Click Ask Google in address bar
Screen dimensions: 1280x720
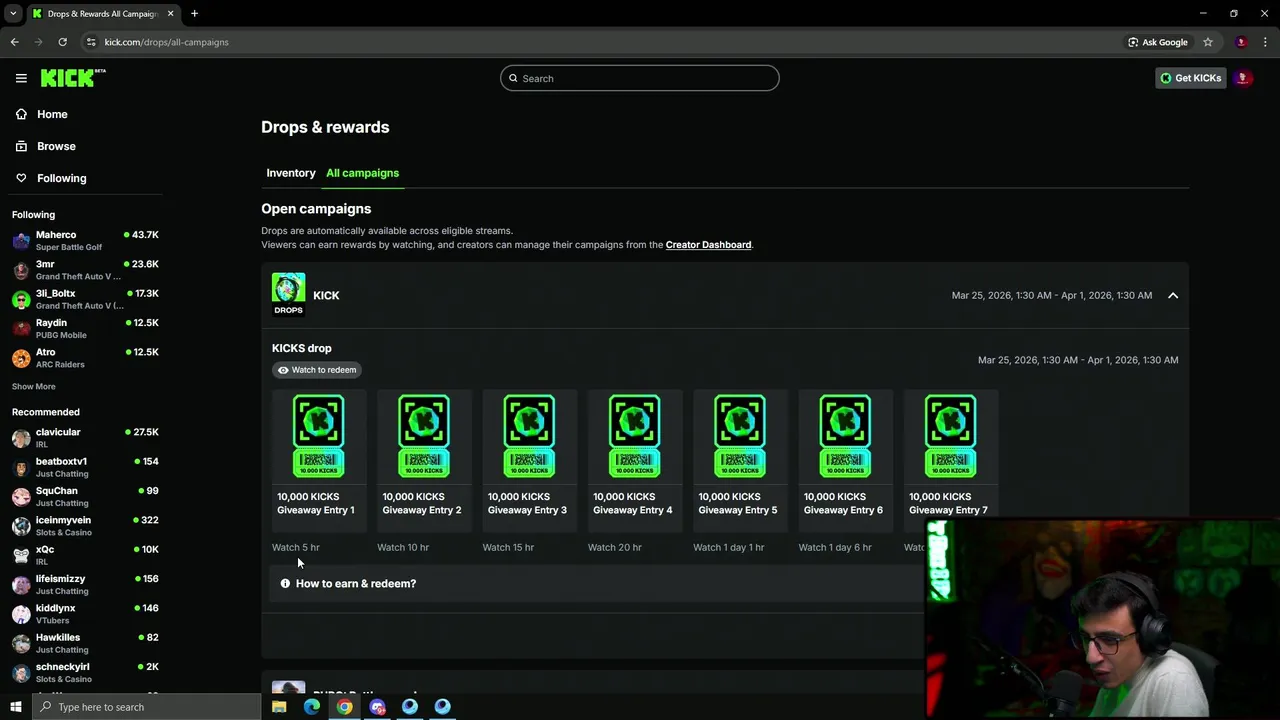coord(1158,42)
